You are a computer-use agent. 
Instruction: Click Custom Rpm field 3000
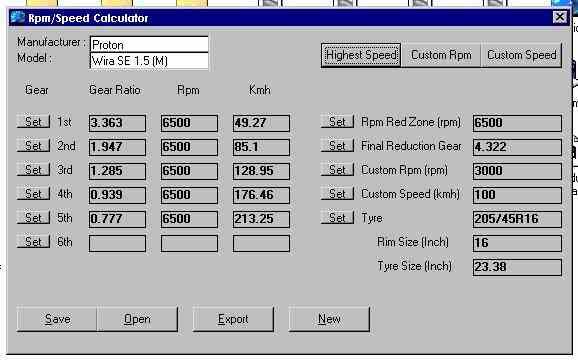tap(517, 171)
